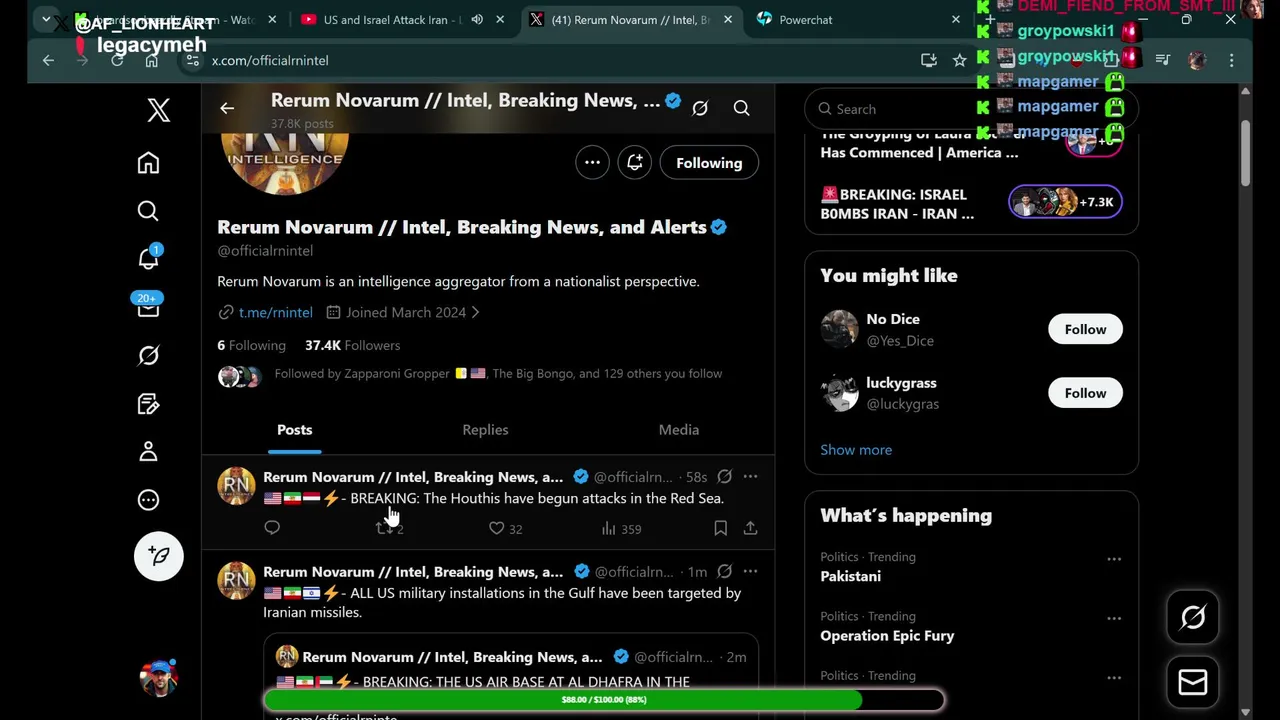1280x720 pixels.
Task: Open BREAKING: ISRAEL B0MBS IRAN live space
Action: tap(971, 203)
